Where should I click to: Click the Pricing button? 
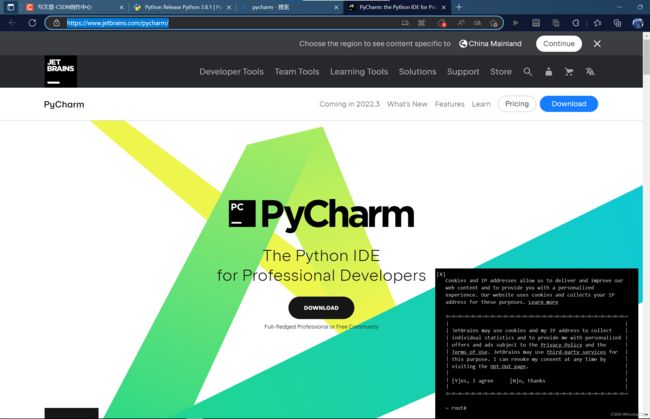[517, 104]
